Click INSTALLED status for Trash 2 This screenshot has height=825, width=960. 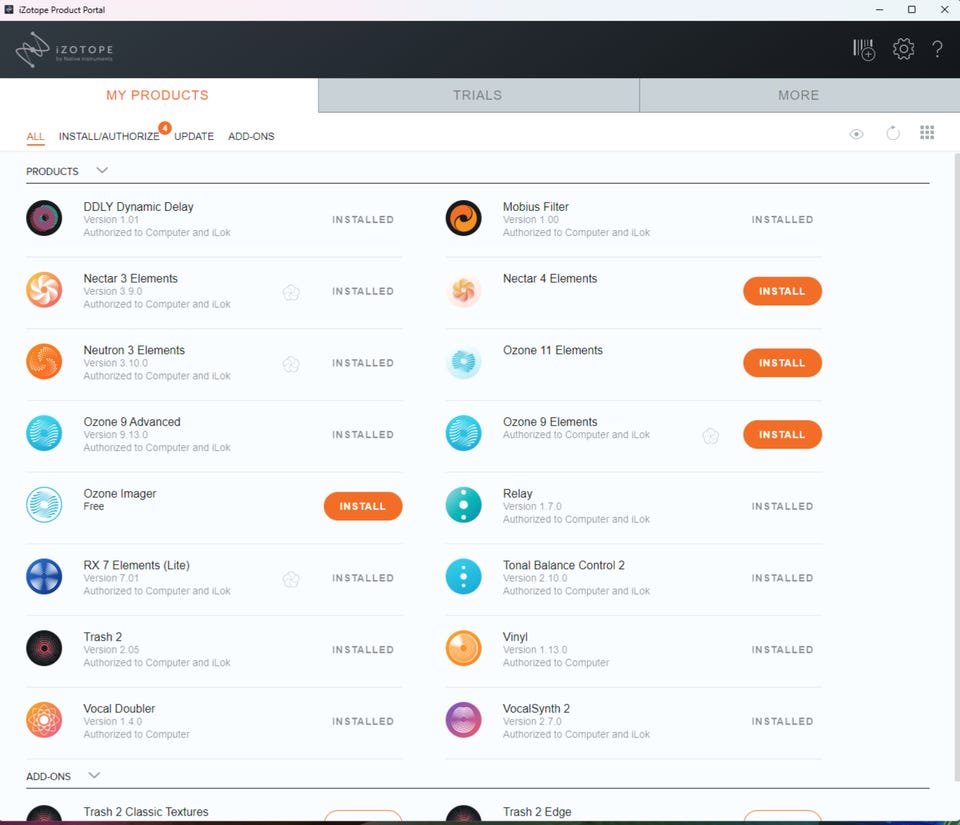[362, 649]
